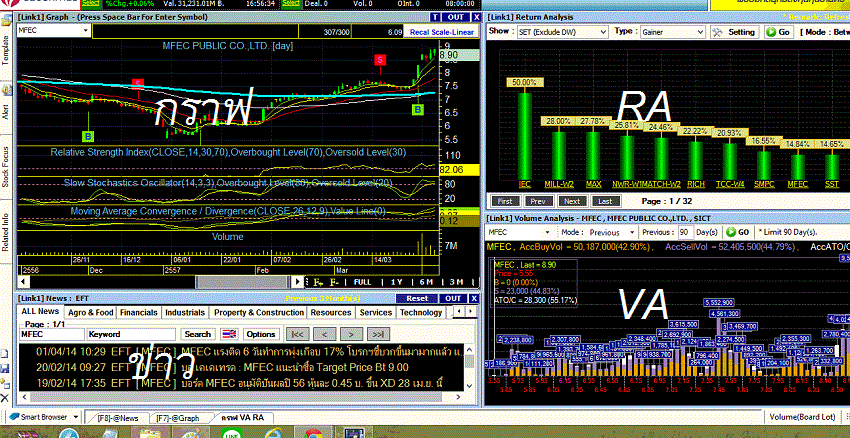Click the chart horizontal scrollbar thumb
The image size is (850, 438).
pyautogui.click(x=241, y=282)
